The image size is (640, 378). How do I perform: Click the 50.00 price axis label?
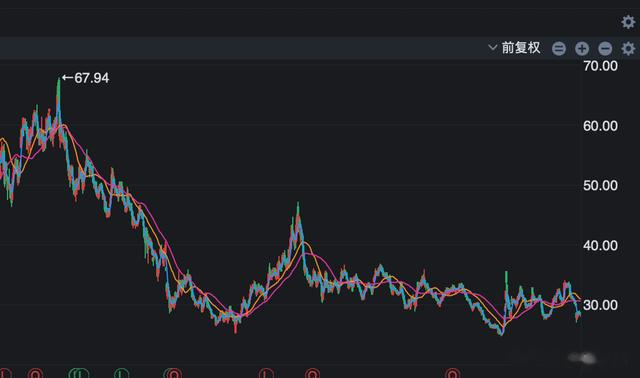click(600, 186)
